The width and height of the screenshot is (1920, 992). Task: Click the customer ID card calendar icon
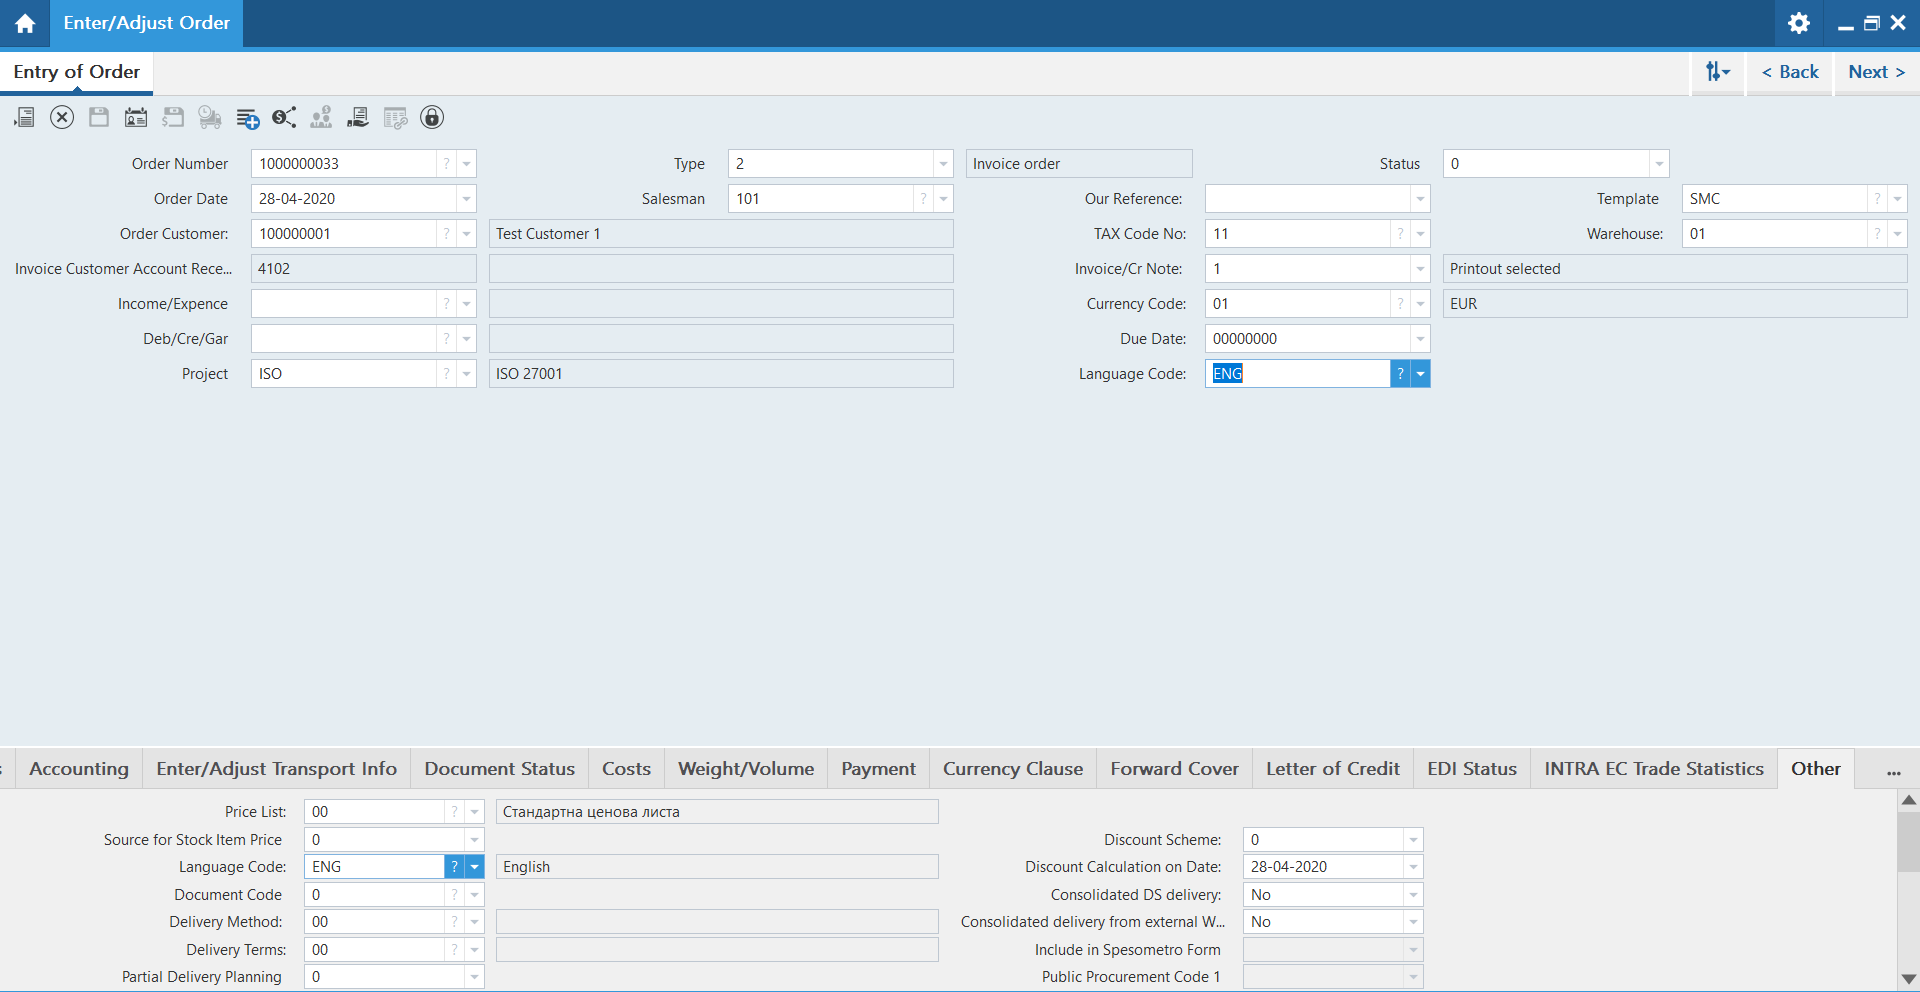coord(136,118)
